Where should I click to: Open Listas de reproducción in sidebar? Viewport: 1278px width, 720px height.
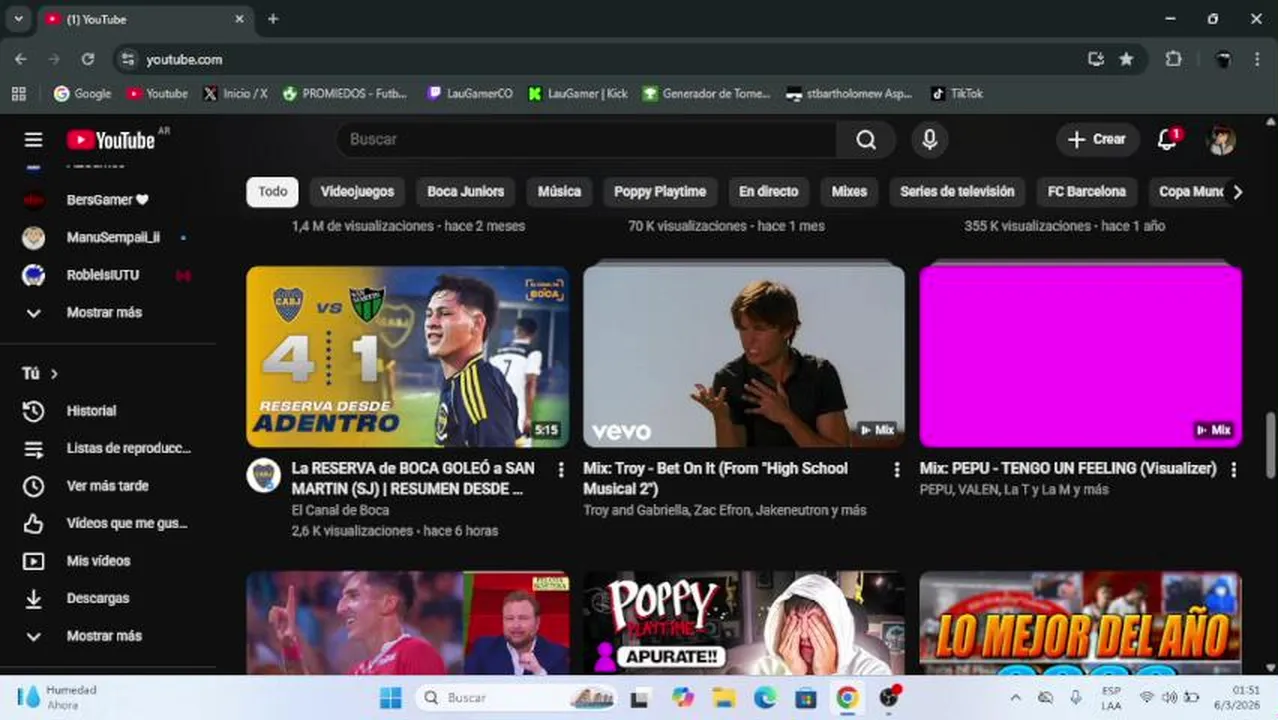[128, 448]
